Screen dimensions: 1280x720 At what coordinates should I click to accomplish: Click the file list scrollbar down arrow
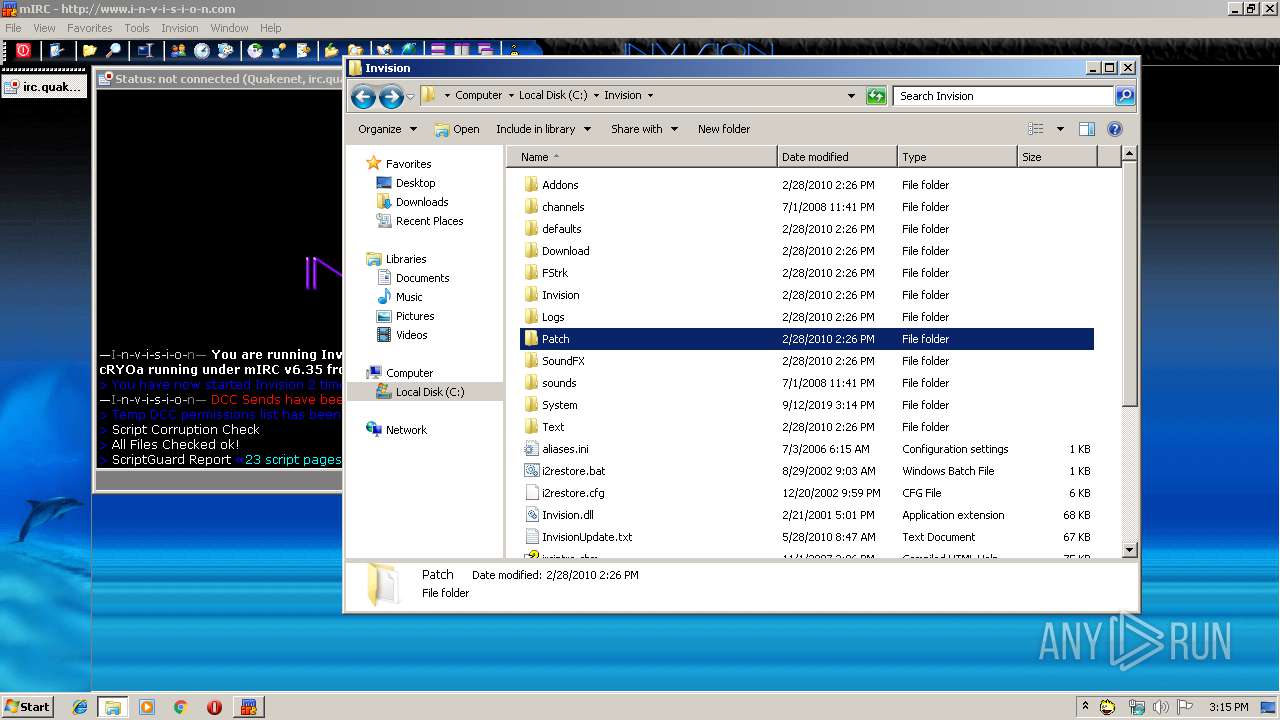(x=1129, y=549)
